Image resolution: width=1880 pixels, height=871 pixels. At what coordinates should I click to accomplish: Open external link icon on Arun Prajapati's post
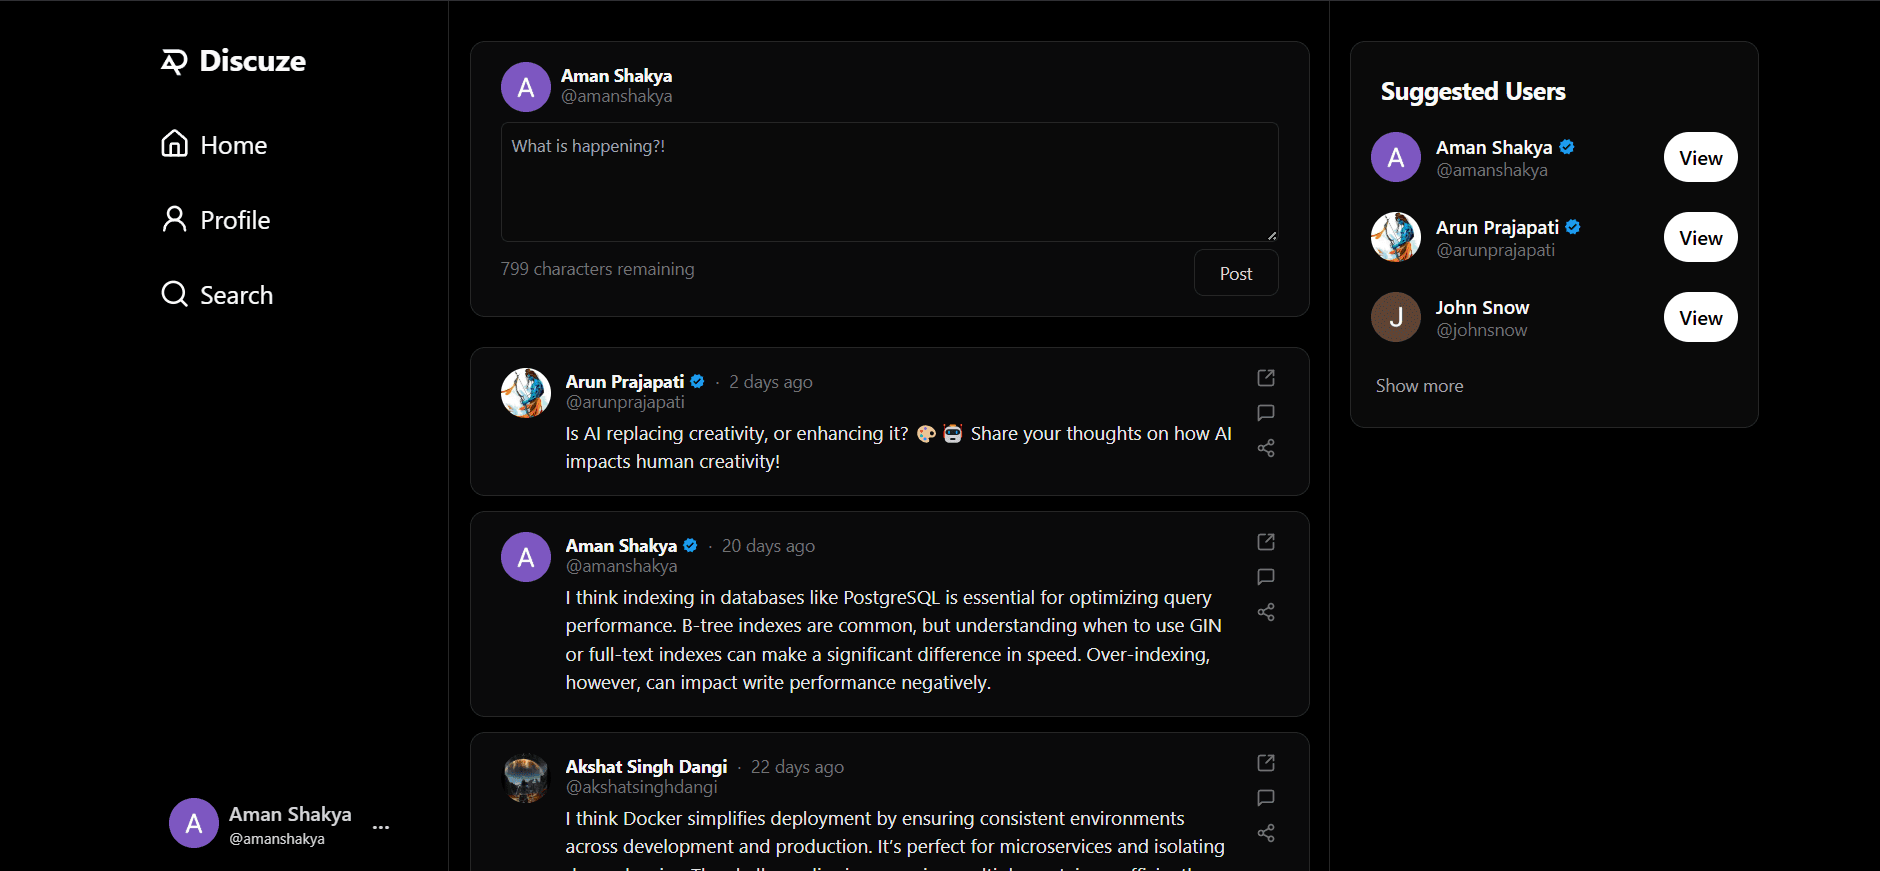tap(1266, 378)
